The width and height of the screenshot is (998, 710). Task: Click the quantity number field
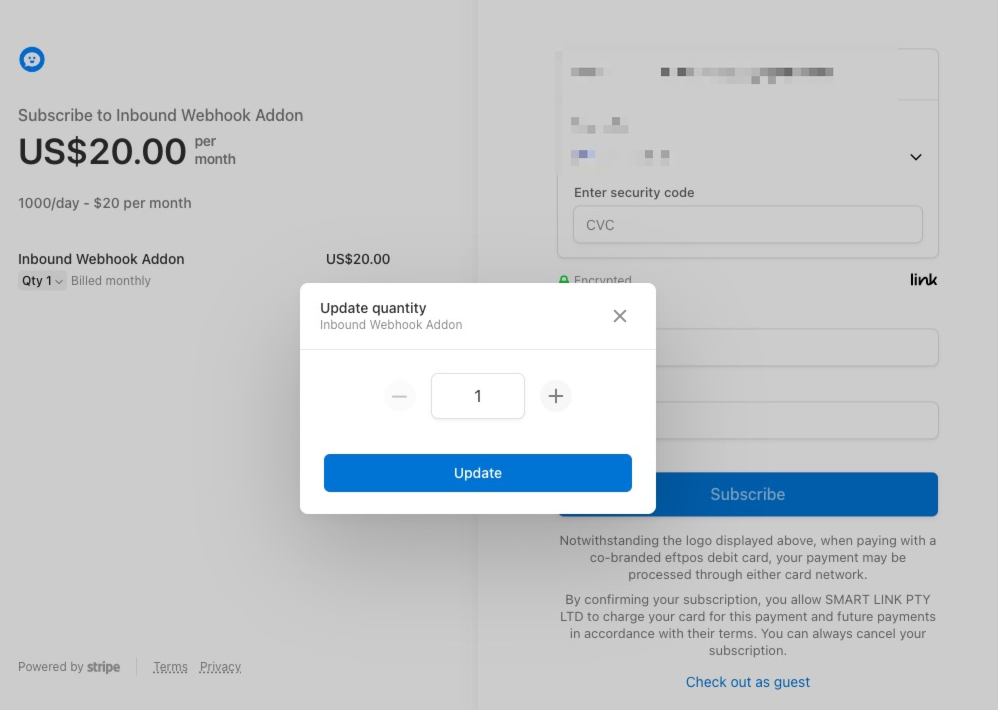click(x=478, y=396)
